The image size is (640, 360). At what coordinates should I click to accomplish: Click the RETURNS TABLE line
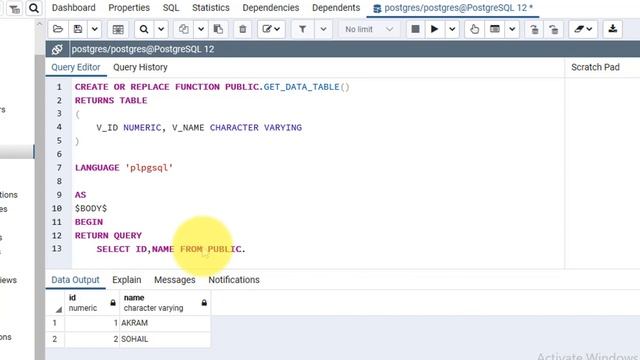tap(111, 100)
